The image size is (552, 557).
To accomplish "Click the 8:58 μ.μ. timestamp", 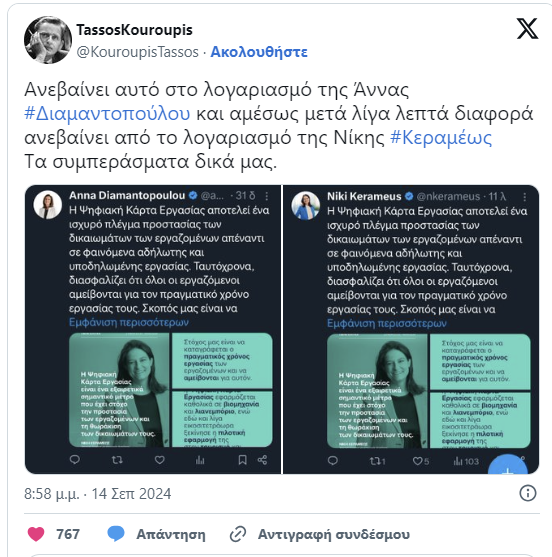I will tap(52, 494).
